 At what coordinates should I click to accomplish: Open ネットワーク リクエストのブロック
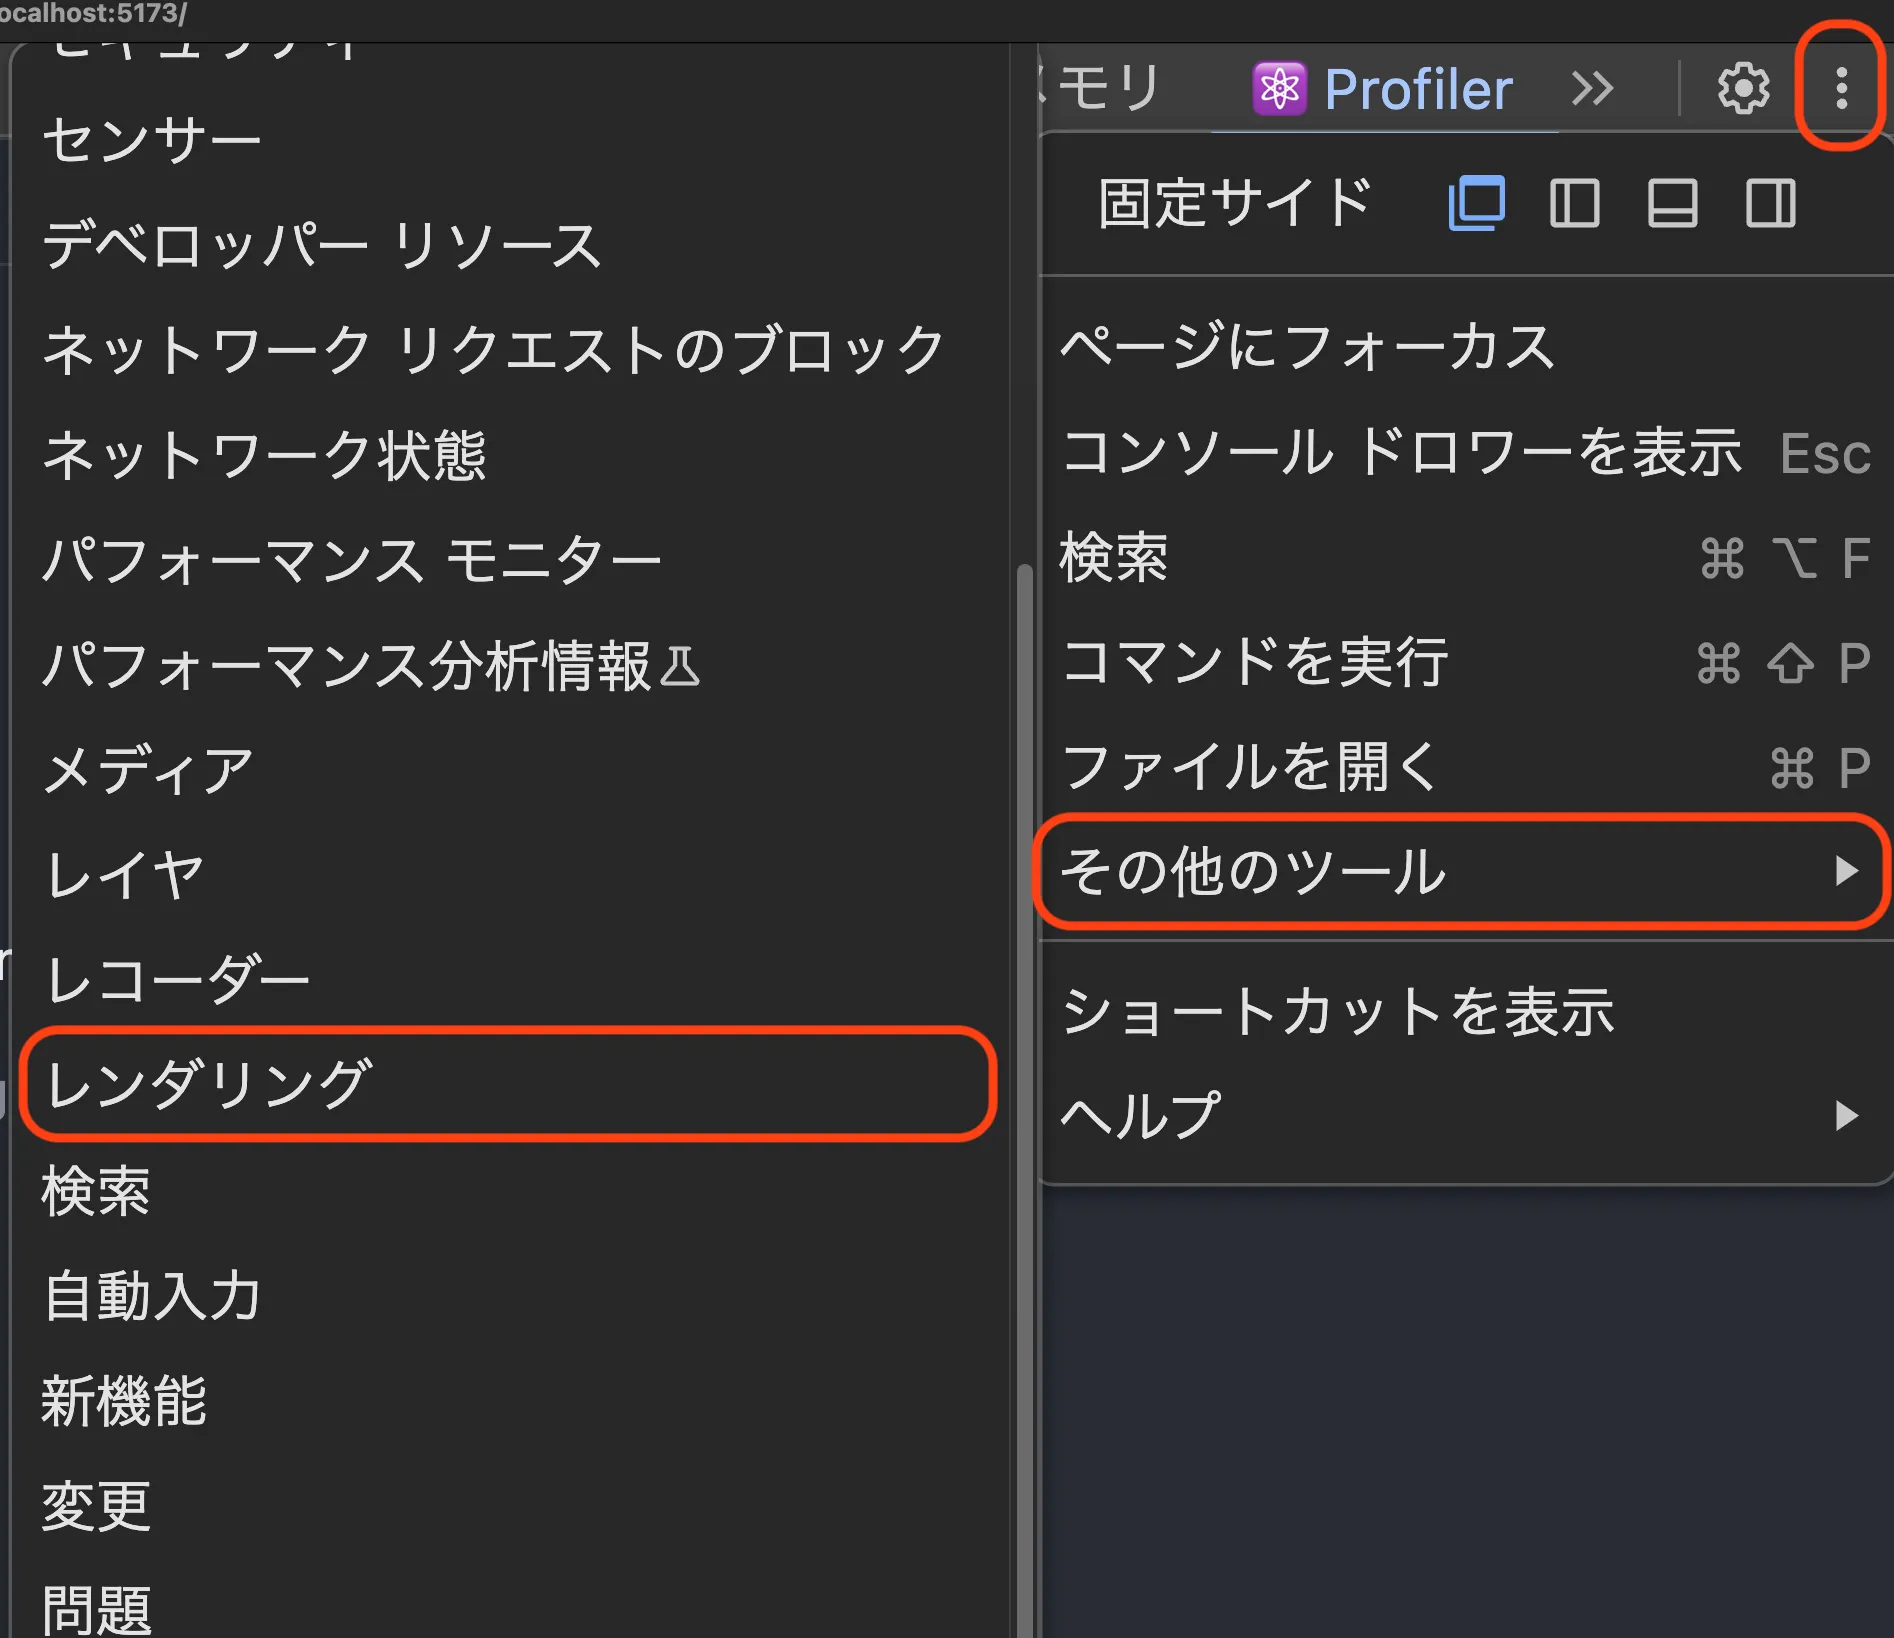[510, 350]
